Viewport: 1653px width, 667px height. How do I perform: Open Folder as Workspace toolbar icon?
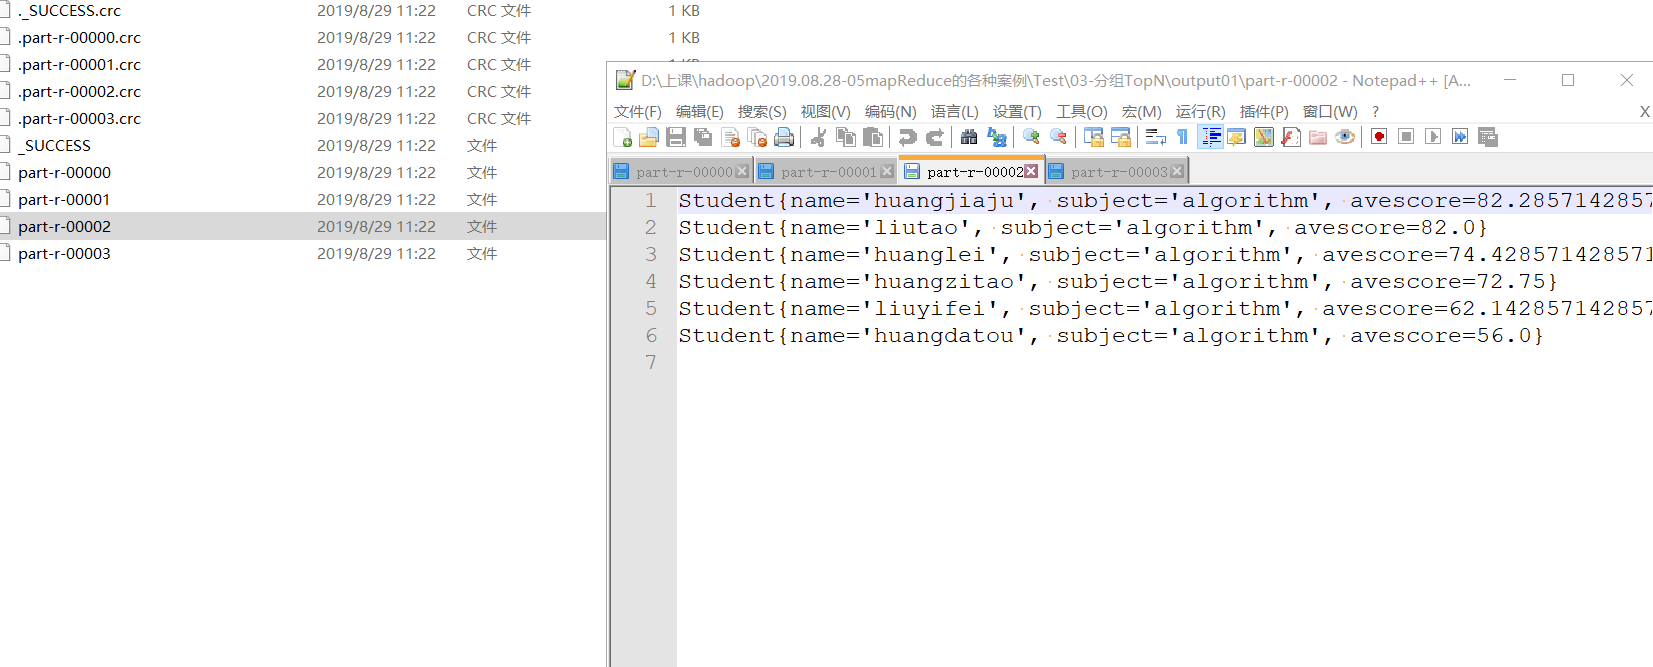[1318, 137]
